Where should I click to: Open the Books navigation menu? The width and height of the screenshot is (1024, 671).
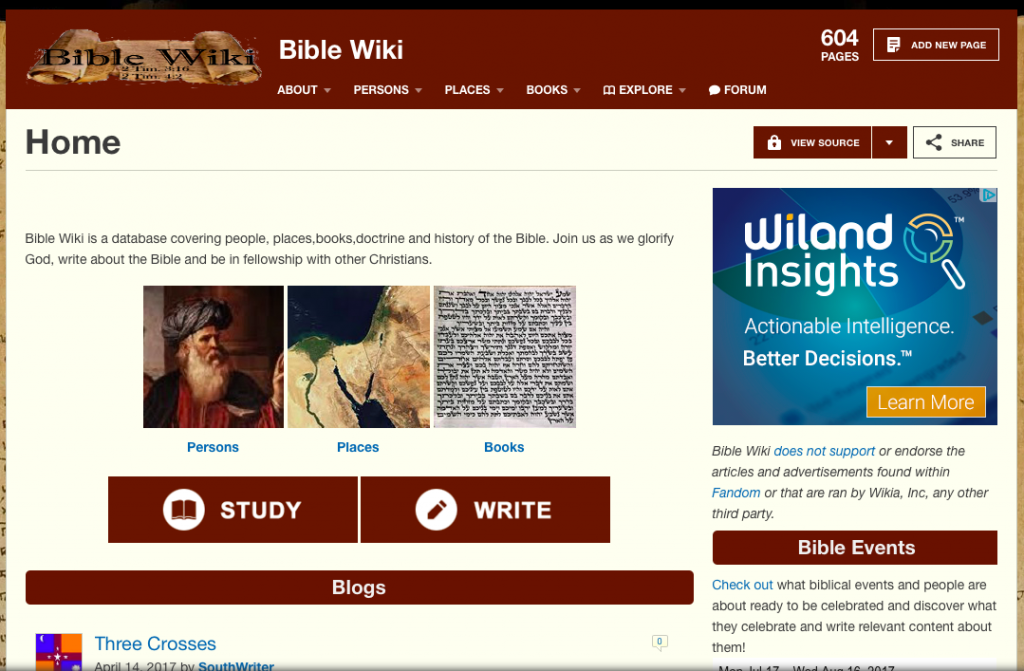553,90
